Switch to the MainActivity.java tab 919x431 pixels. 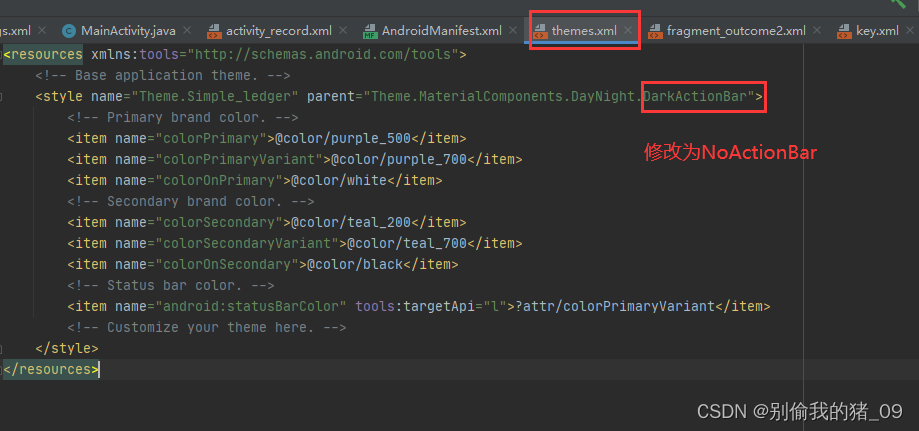click(127, 30)
